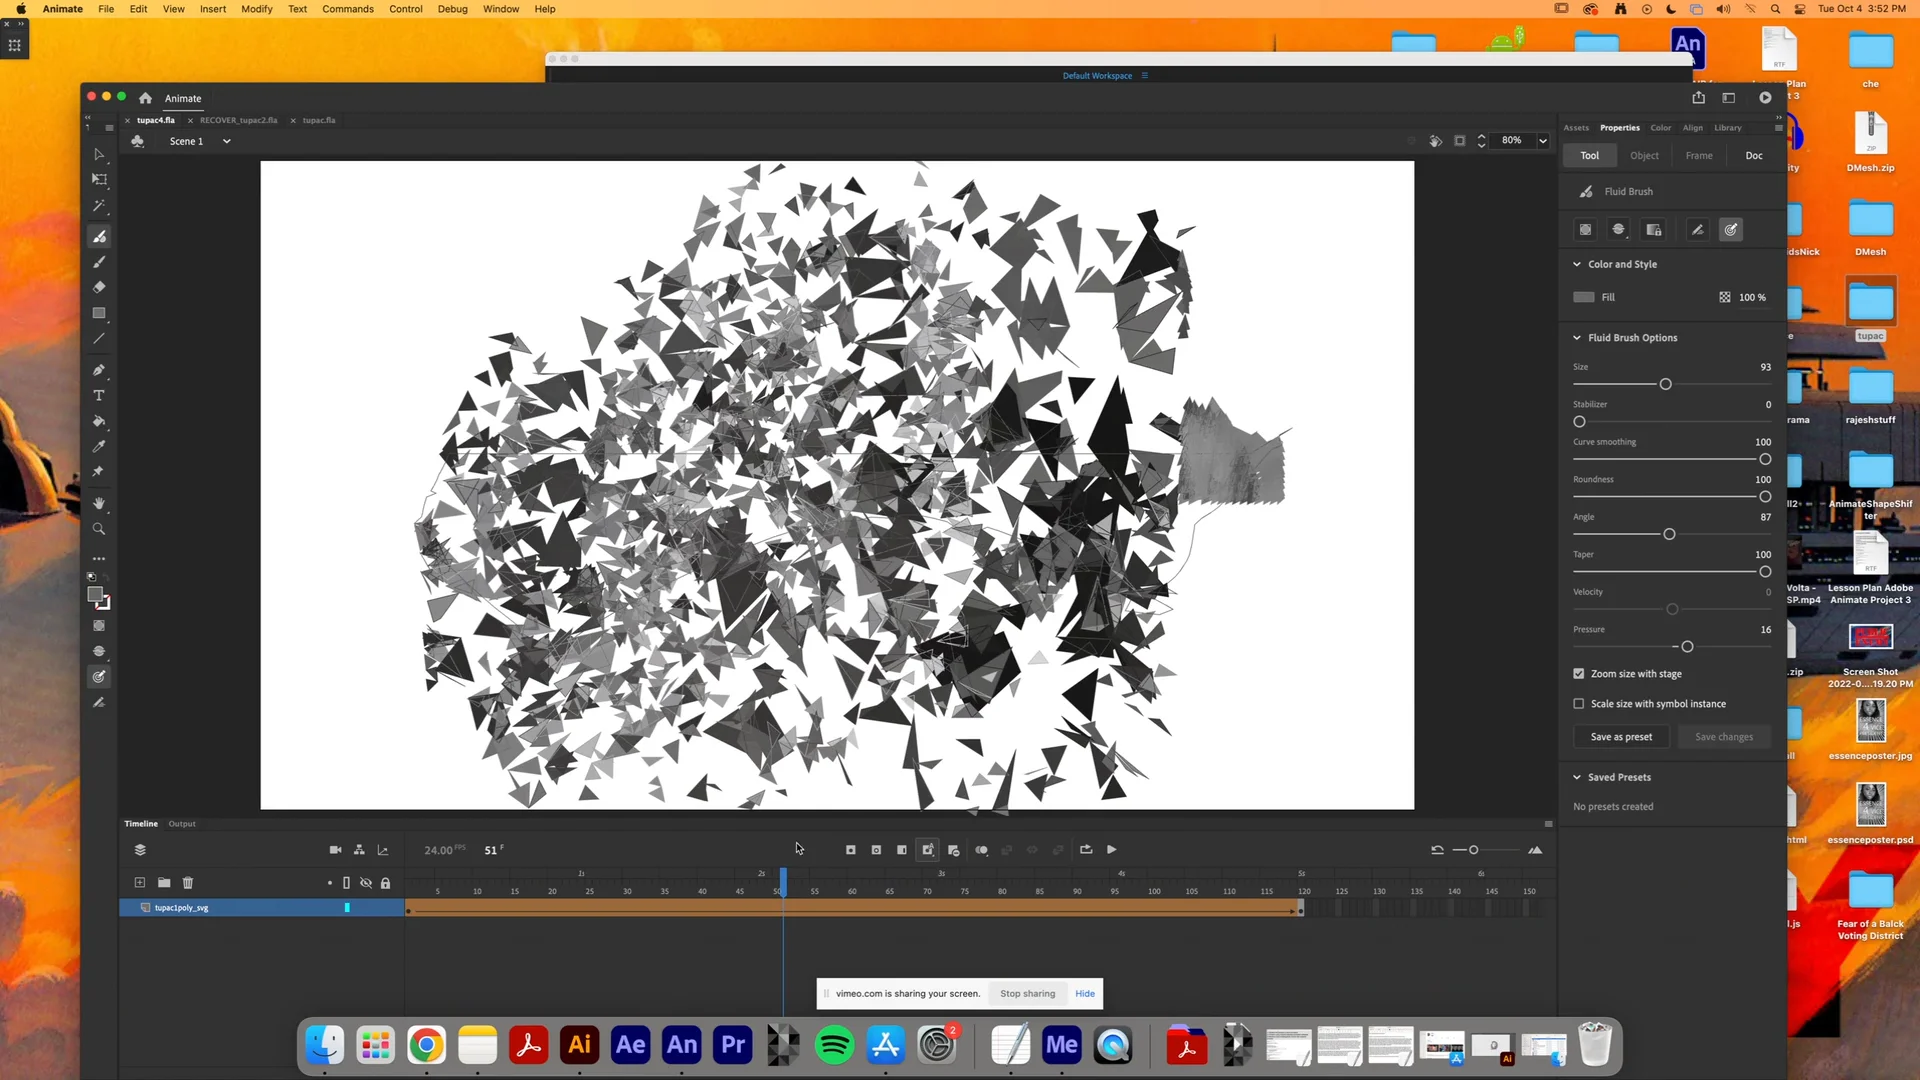Viewport: 1920px width, 1080px height.
Task: Select the Selection tool
Action: pos(99,154)
